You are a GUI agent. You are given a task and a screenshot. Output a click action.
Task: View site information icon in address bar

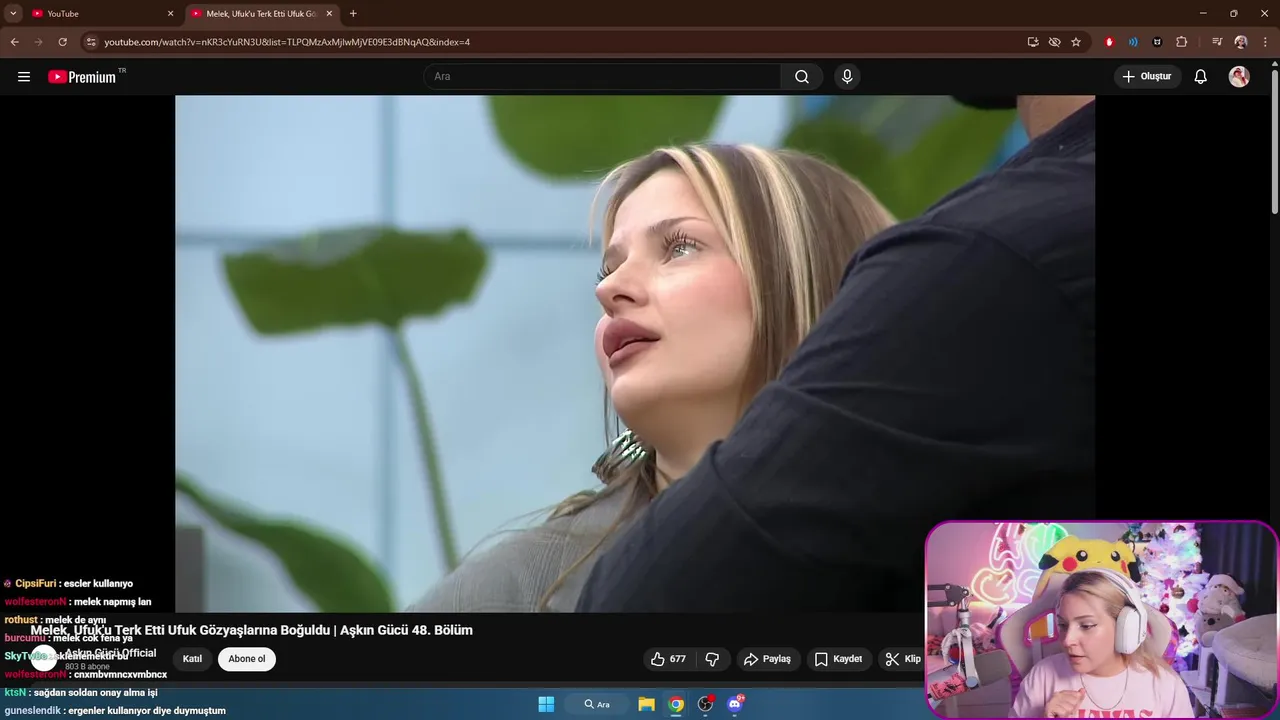pyautogui.click(x=91, y=42)
